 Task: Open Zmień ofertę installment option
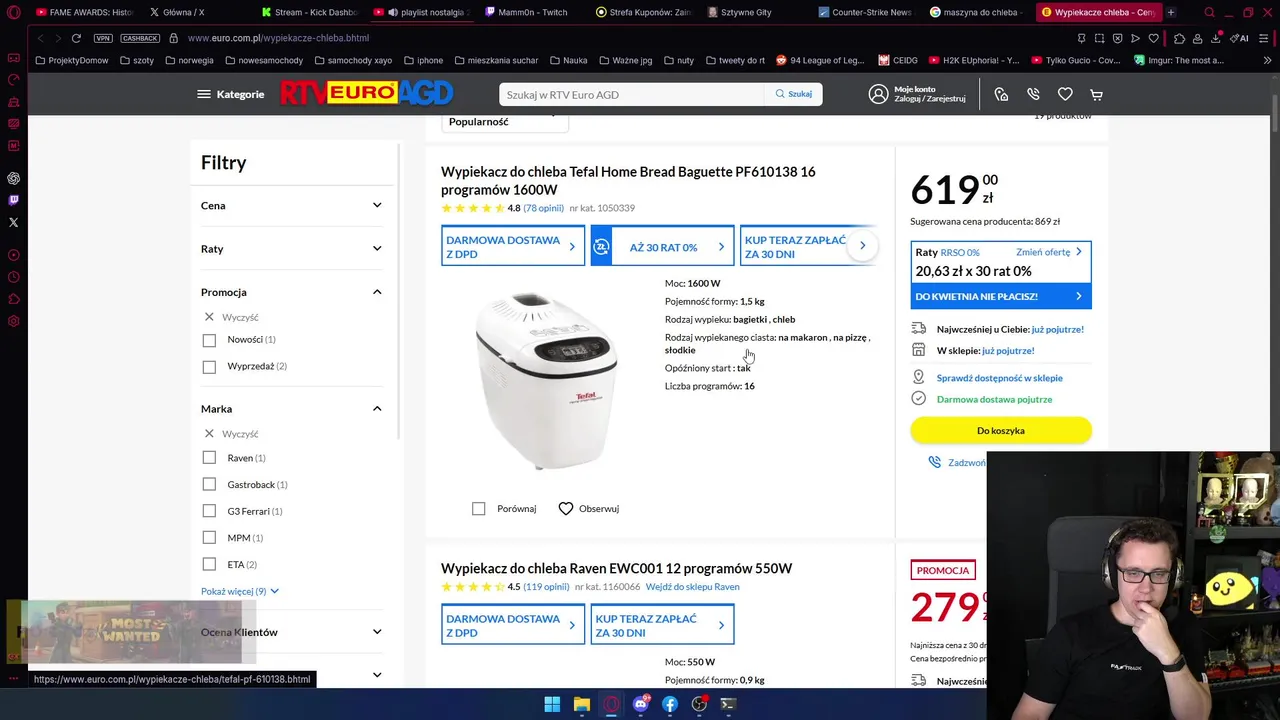[1049, 252]
